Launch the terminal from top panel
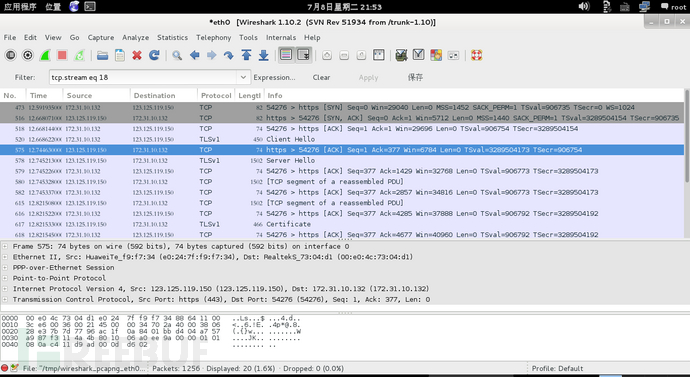The height and width of the screenshot is (377, 690). click(90, 7)
